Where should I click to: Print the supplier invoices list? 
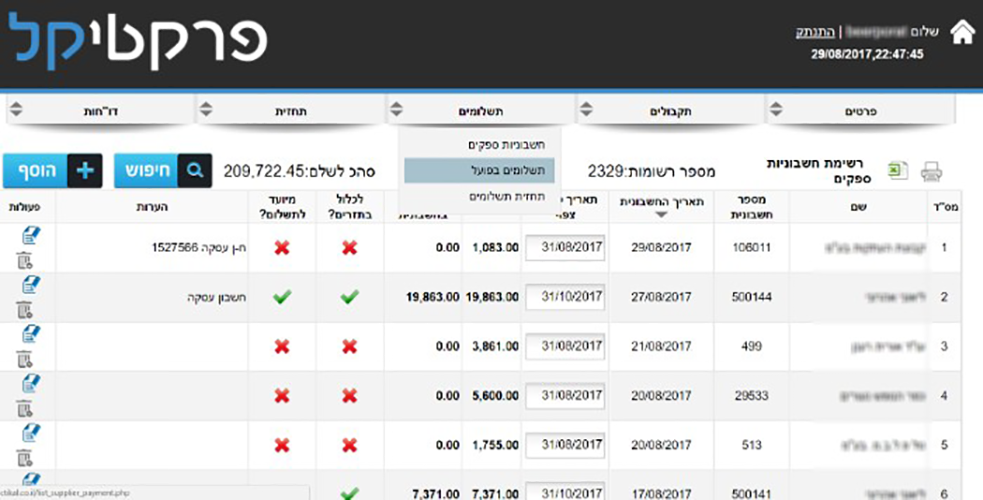[x=931, y=171]
